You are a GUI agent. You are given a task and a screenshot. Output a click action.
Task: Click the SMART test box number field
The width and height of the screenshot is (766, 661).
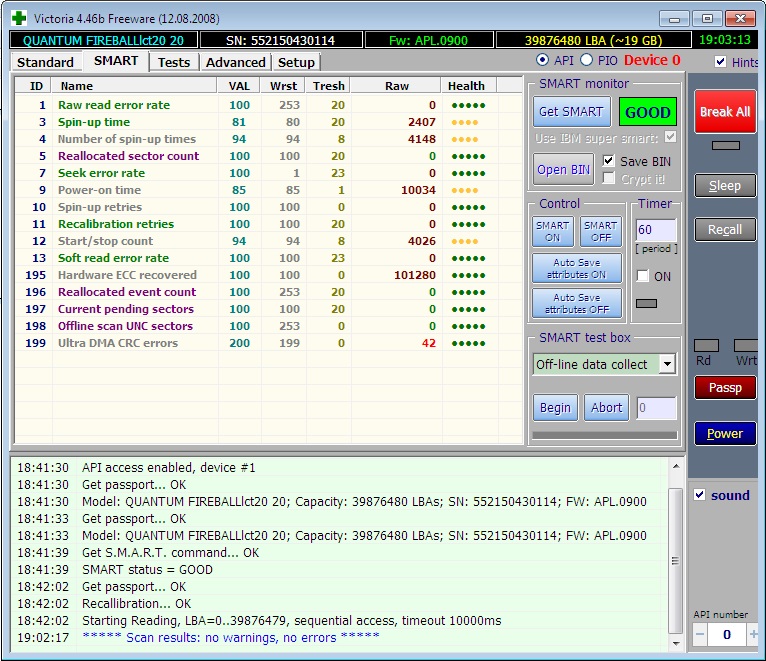[657, 407]
